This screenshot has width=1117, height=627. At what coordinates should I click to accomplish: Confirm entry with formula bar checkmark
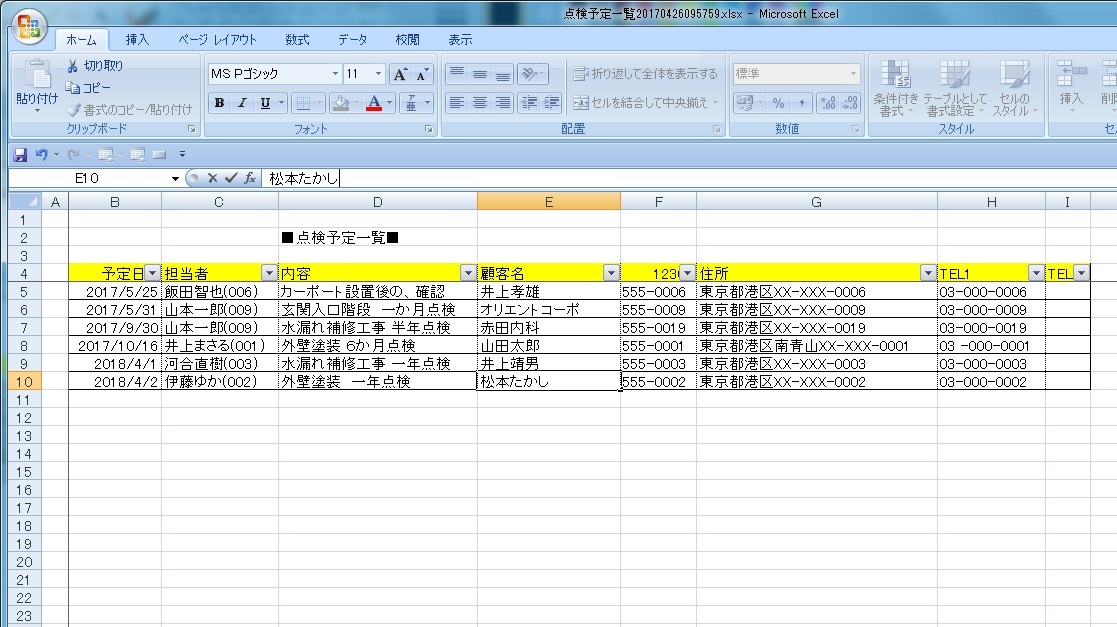231,178
